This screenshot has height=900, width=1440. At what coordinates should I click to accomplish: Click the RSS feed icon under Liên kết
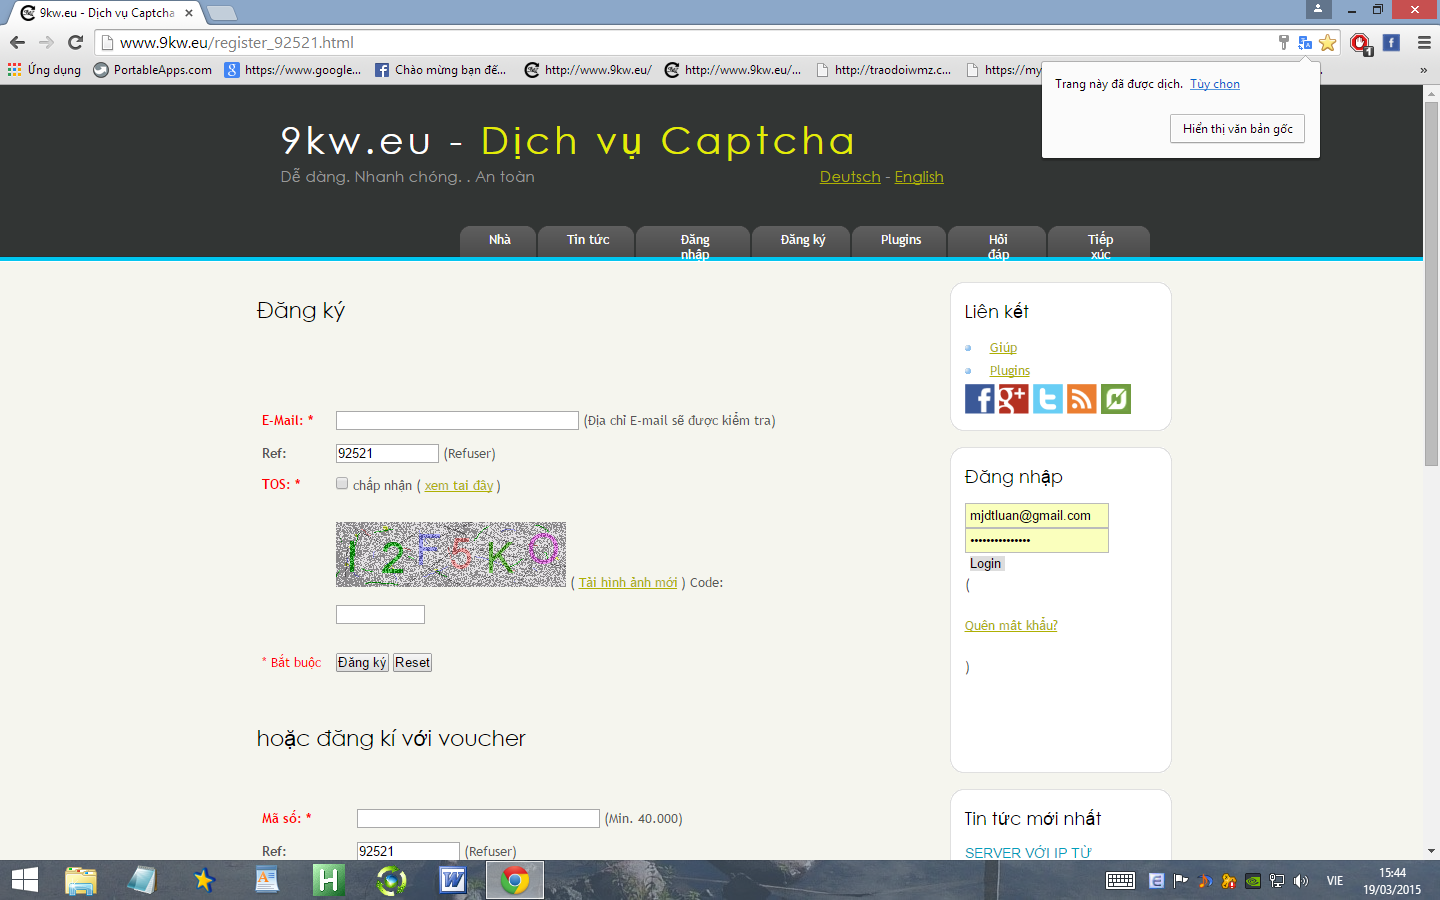(1082, 399)
